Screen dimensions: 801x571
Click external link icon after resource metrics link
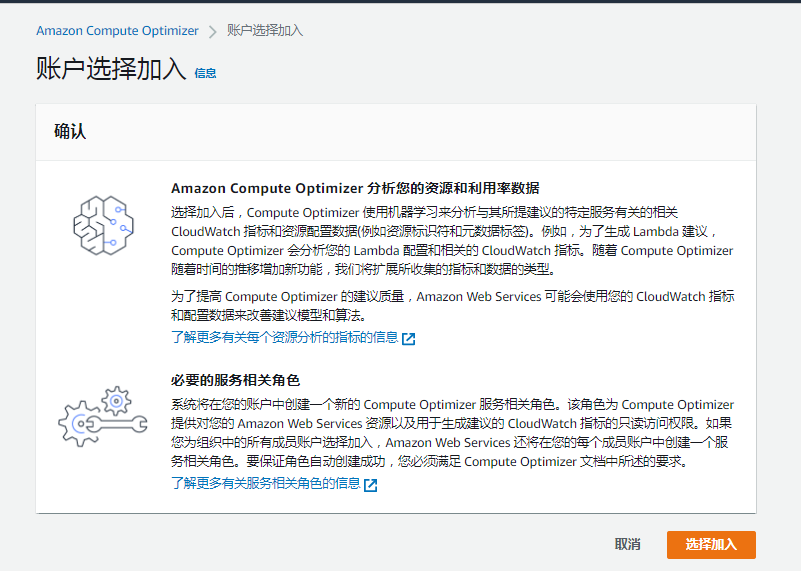(x=409, y=339)
